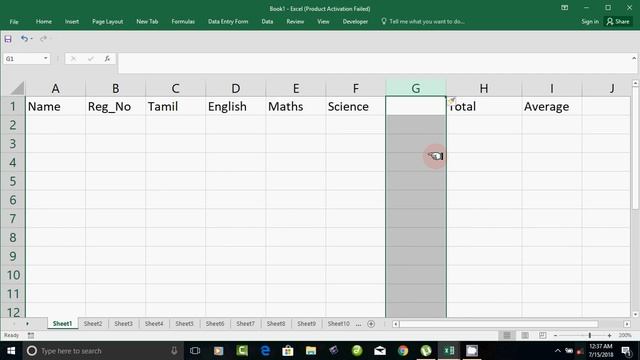Image resolution: width=640 pixels, height=360 pixels.
Task: Click the zoom out minus button
Action: pos(556,335)
